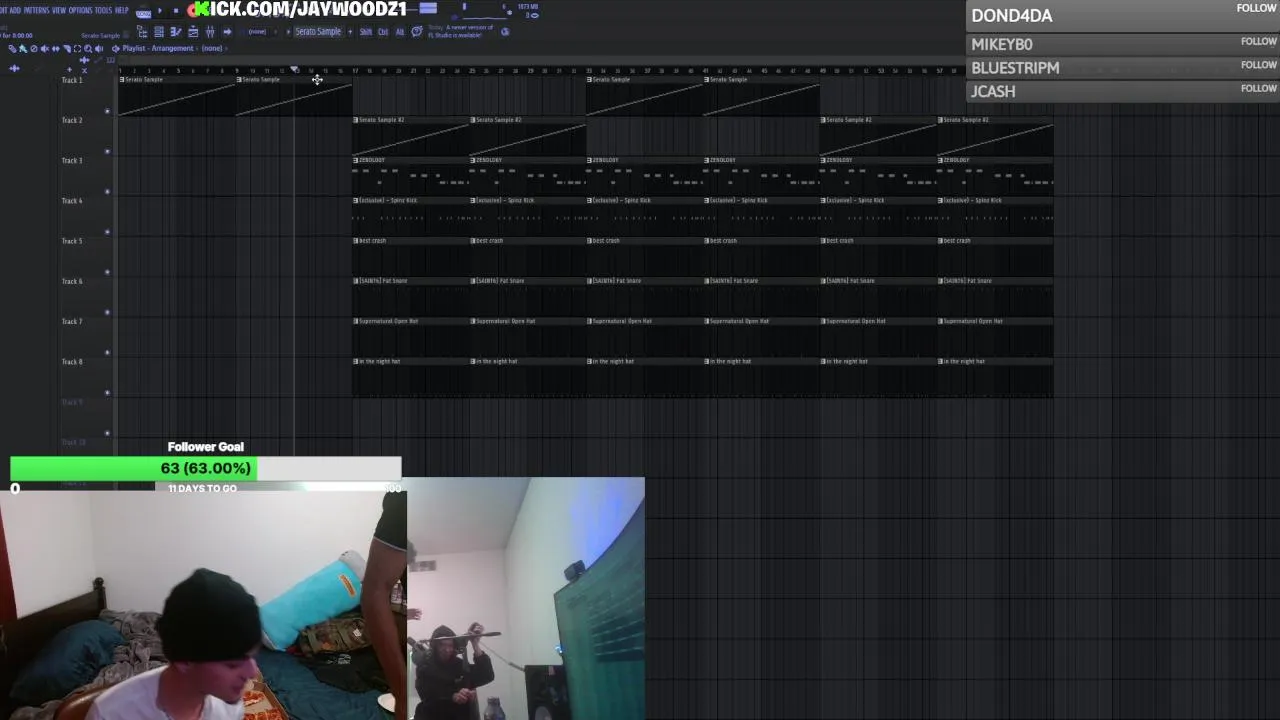The width and height of the screenshot is (1280, 720).
Task: Open the ADD menu
Action: pyautogui.click(x=15, y=10)
